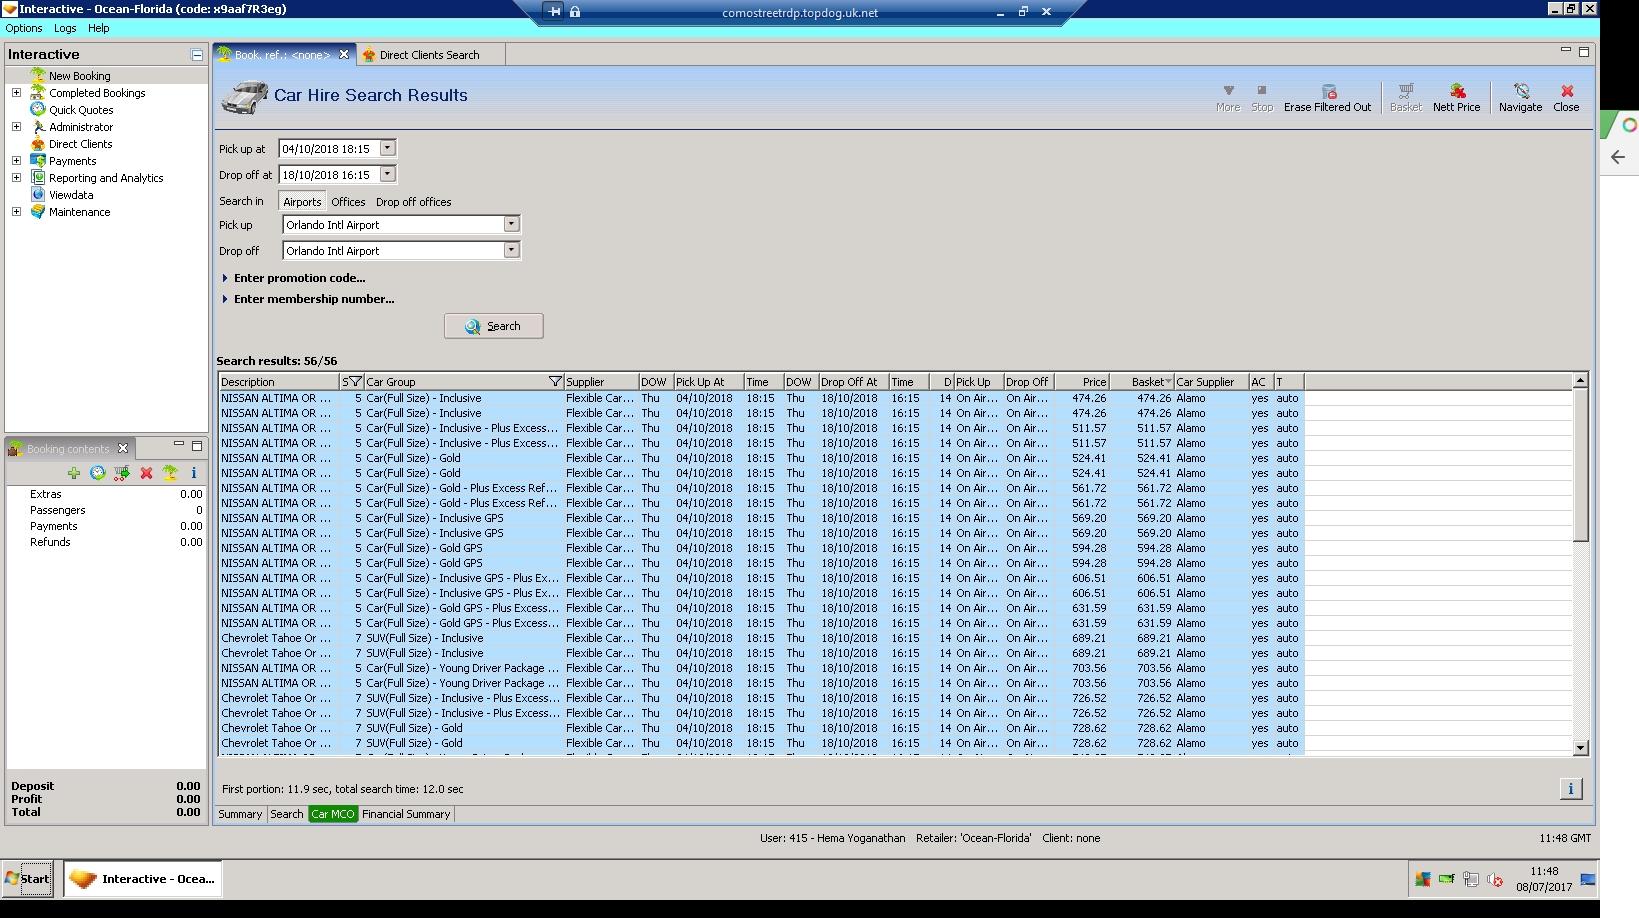The width and height of the screenshot is (1639, 918).
Task: Click the palm tree island icon in Booking contents
Action: [170, 473]
